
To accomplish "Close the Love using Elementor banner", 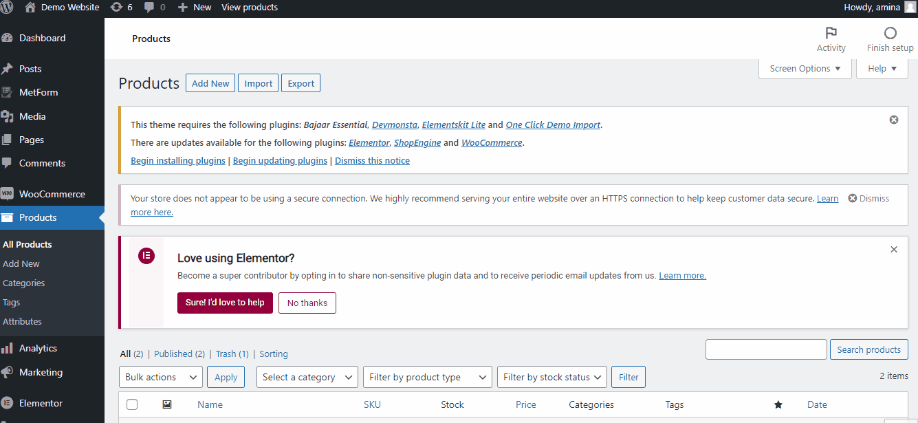I will 893,249.
